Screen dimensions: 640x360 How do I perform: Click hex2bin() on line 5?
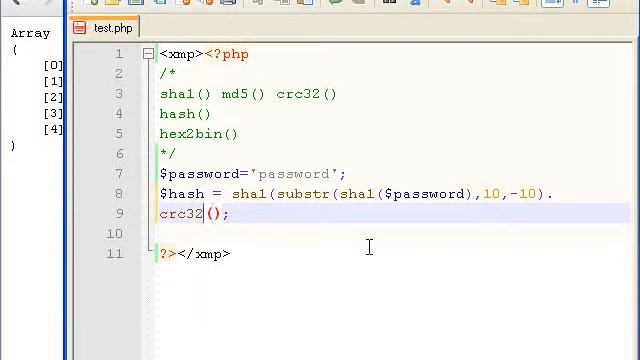point(199,134)
